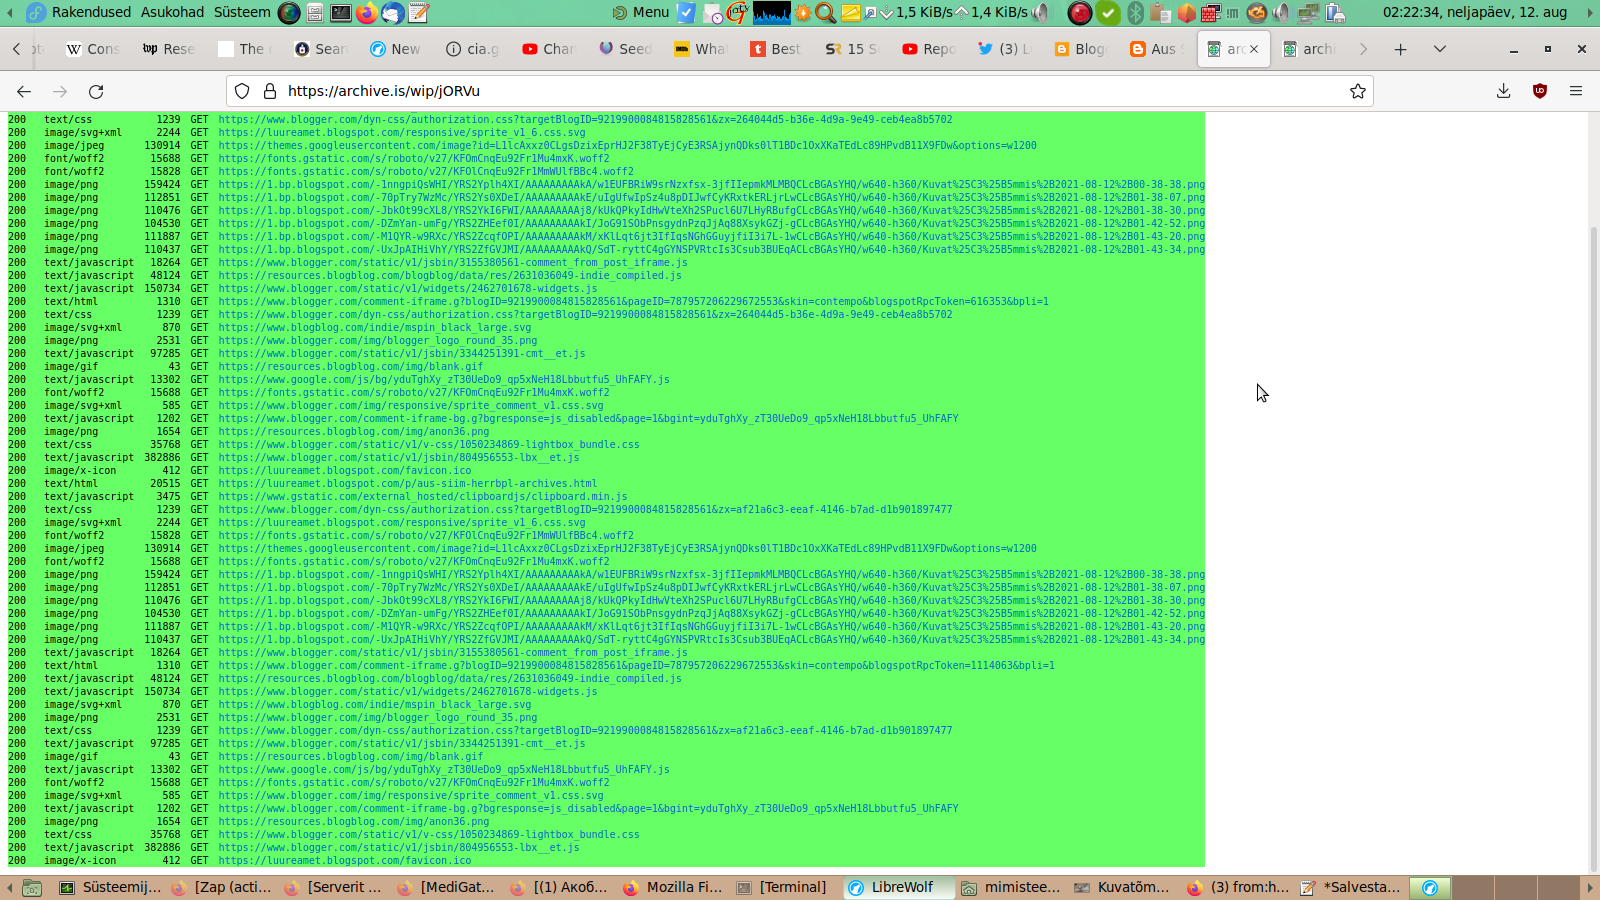
Task: Click the system monitor graph applet
Action: click(x=772, y=13)
